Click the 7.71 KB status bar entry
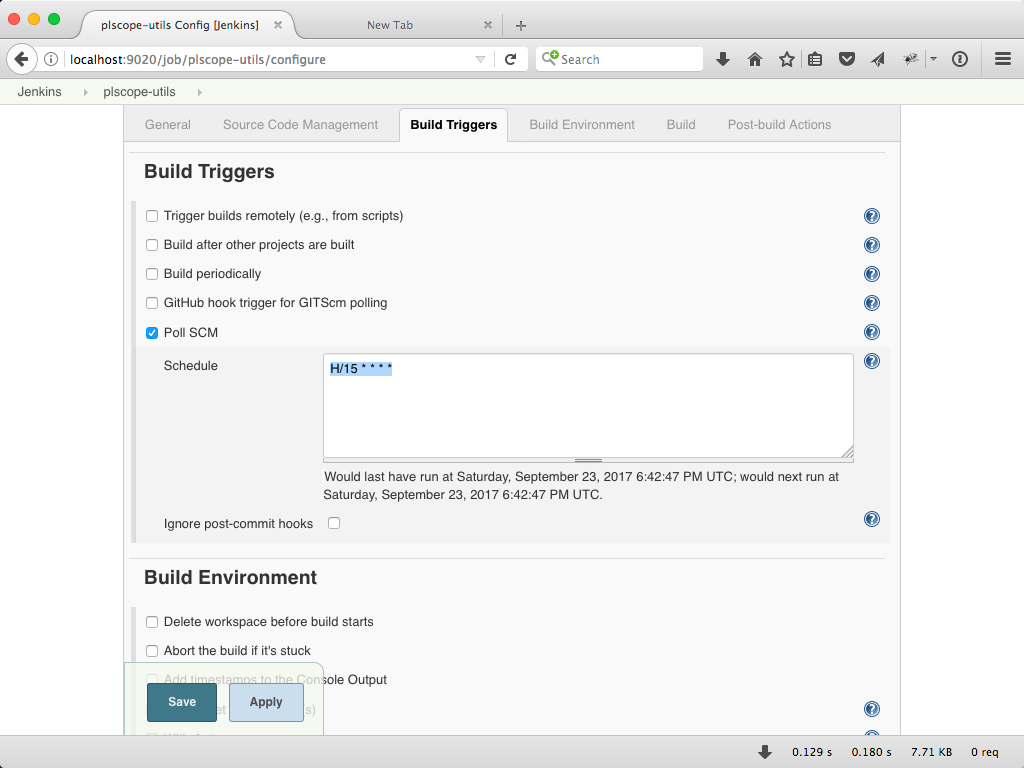 (931, 752)
